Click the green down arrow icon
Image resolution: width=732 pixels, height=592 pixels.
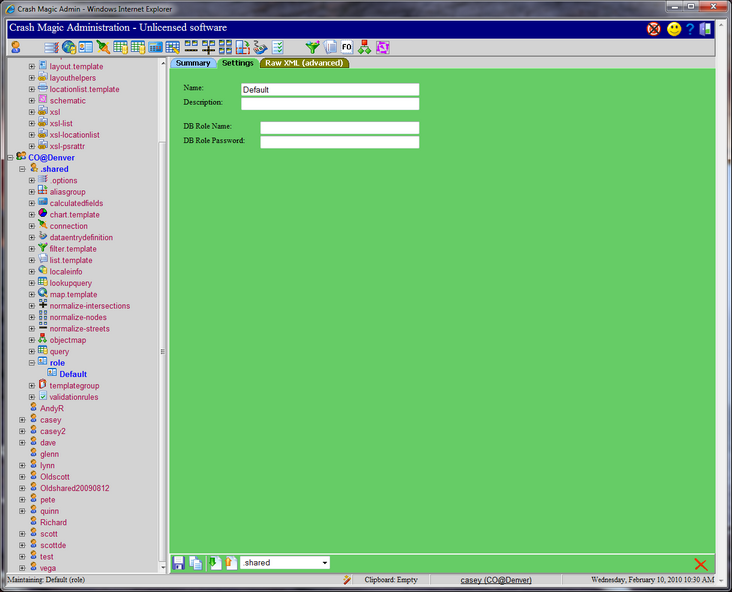(213, 563)
